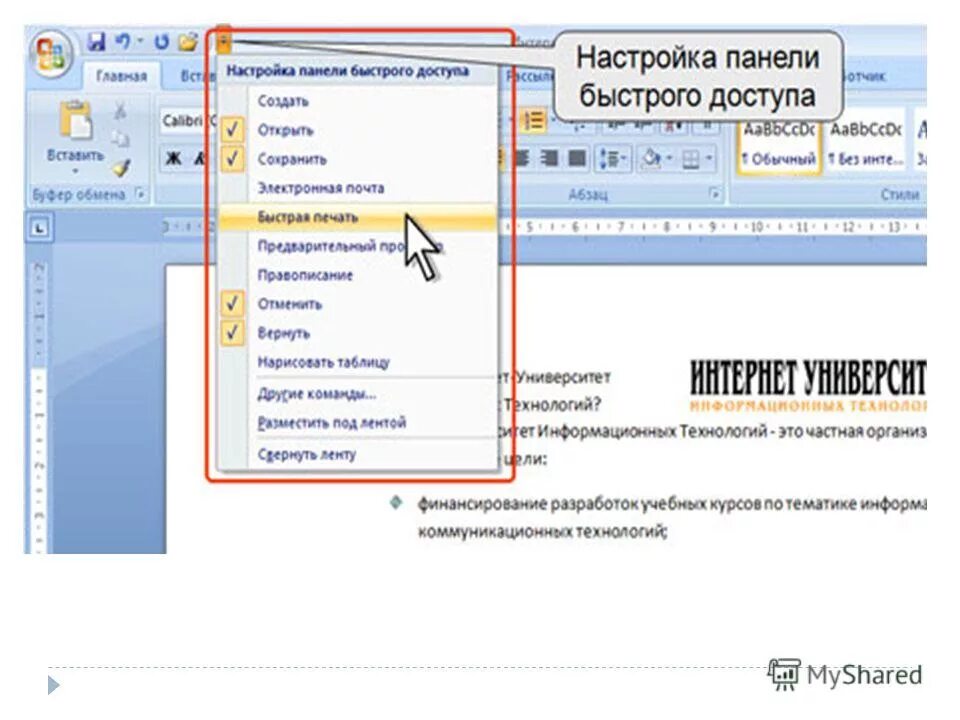Click the Save icon on Quick Access Toolbar
960x720 pixels.
[x=95, y=42]
